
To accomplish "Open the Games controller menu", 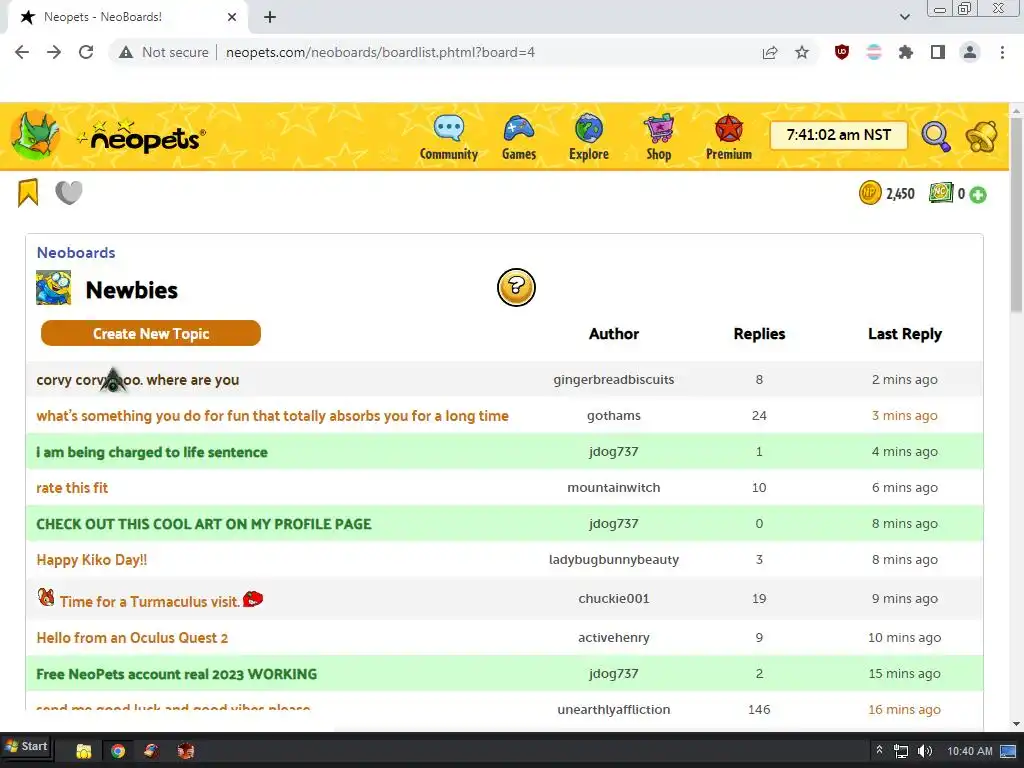I will click(519, 137).
